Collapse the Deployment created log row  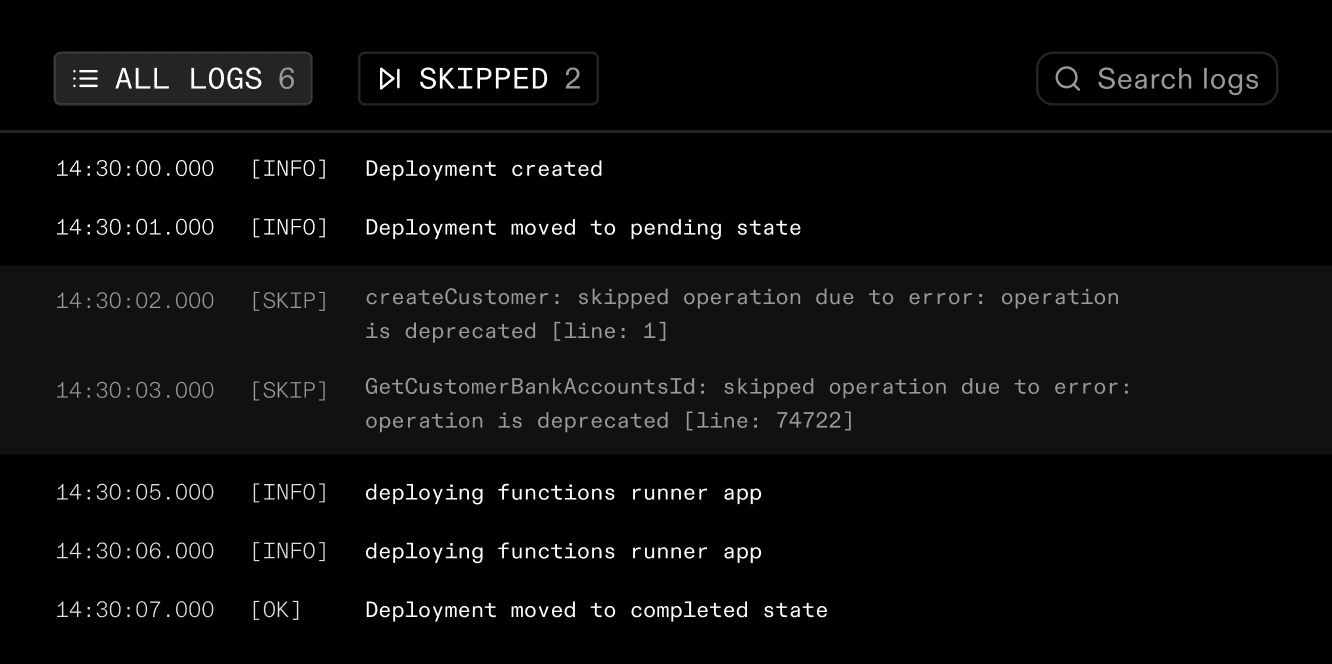click(x=484, y=168)
